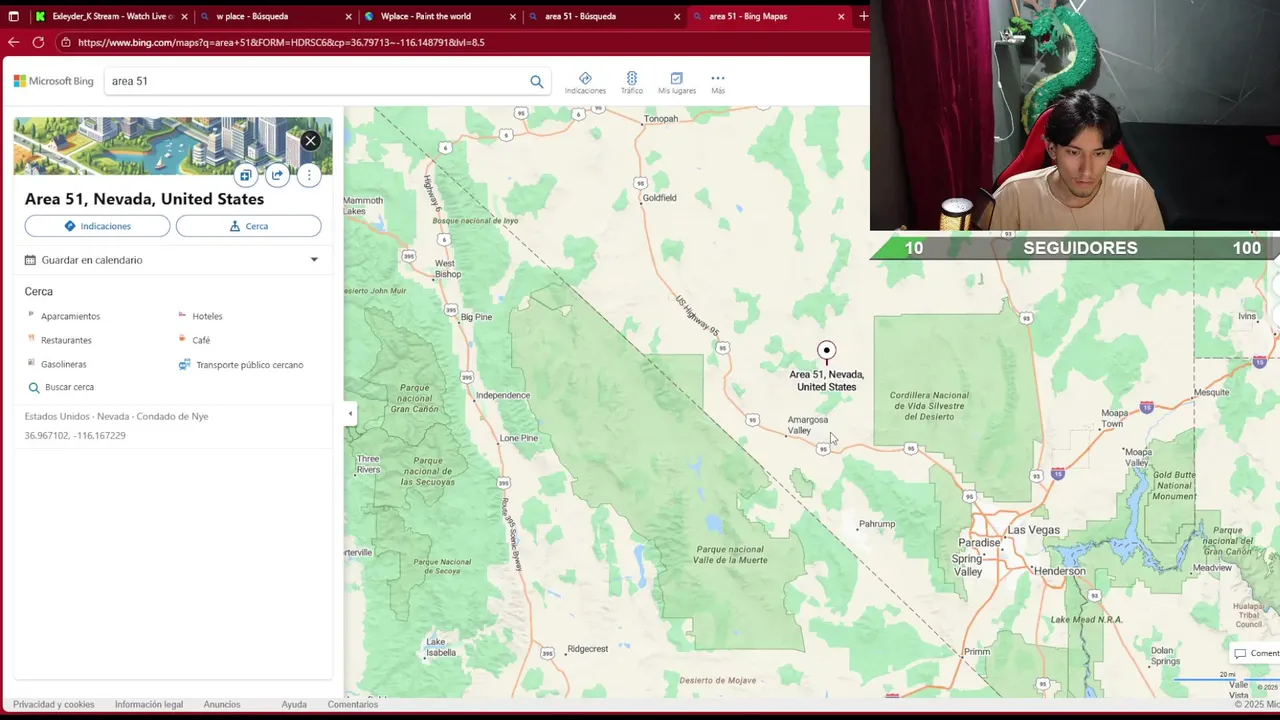Screen dimensions: 1280x720
Task: Close the w place - Búsqueda tab
Action: coord(348,17)
